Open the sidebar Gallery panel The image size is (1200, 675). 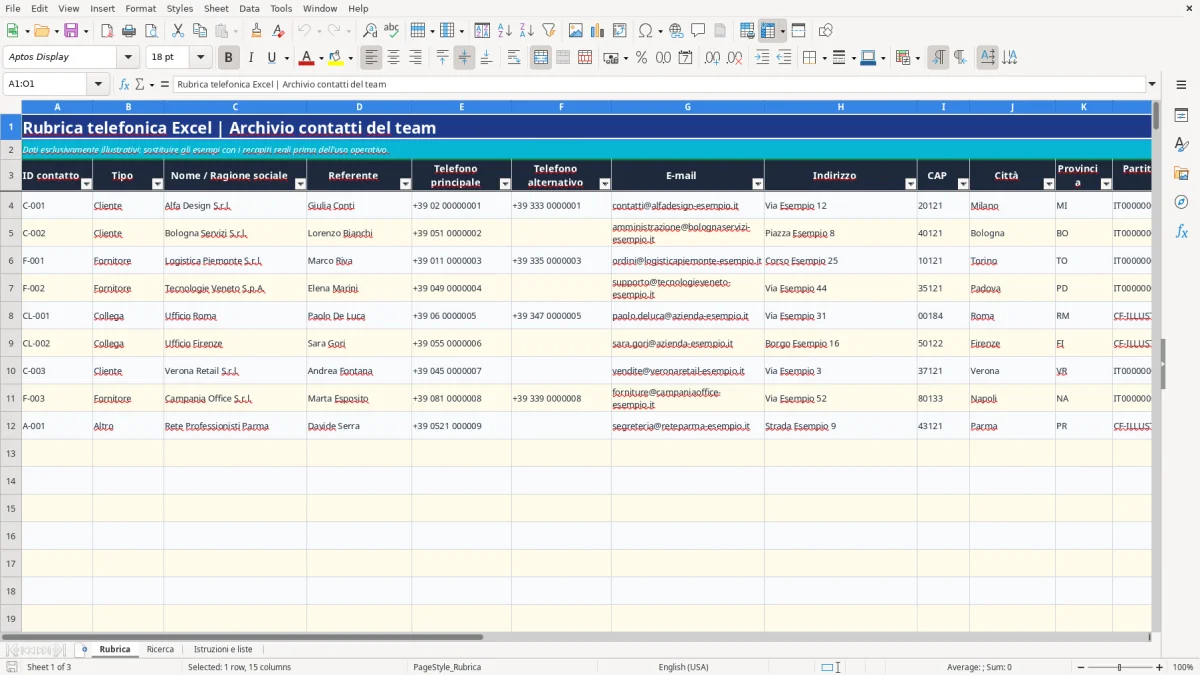pyautogui.click(x=1181, y=174)
